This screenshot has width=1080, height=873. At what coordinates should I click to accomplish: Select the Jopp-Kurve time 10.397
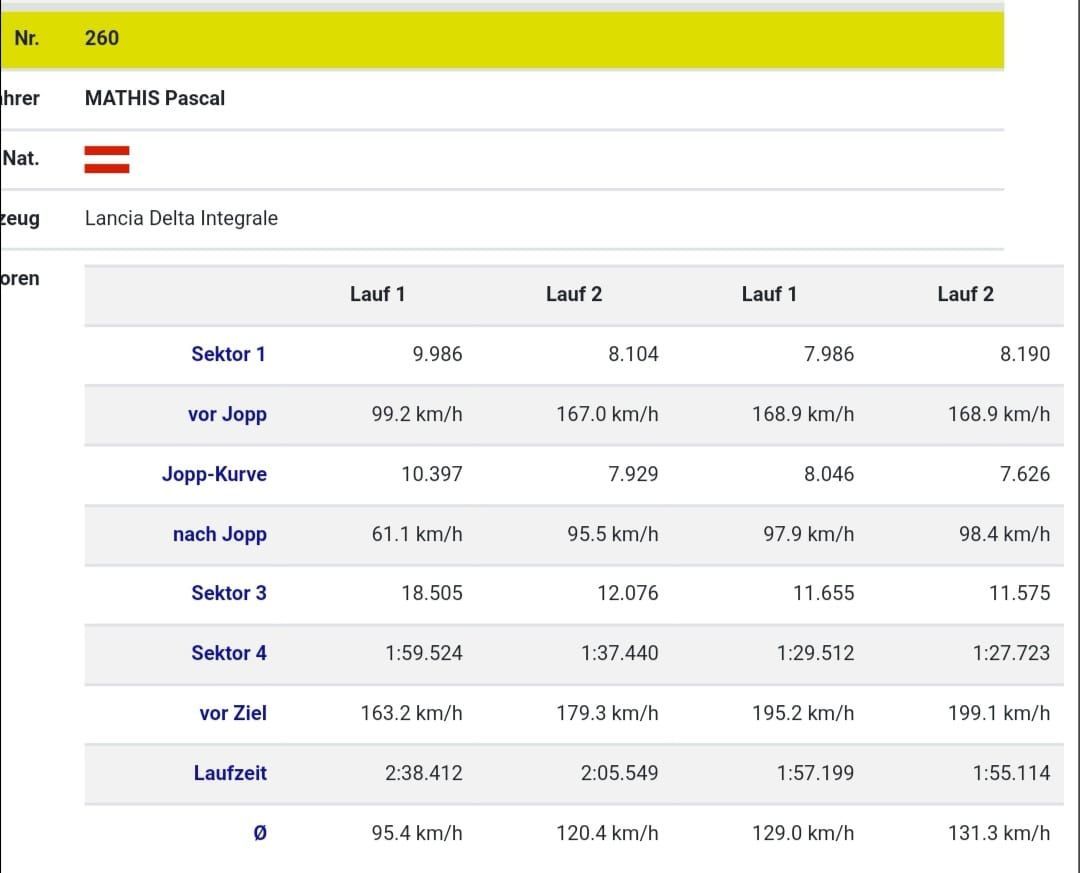pyautogui.click(x=432, y=474)
